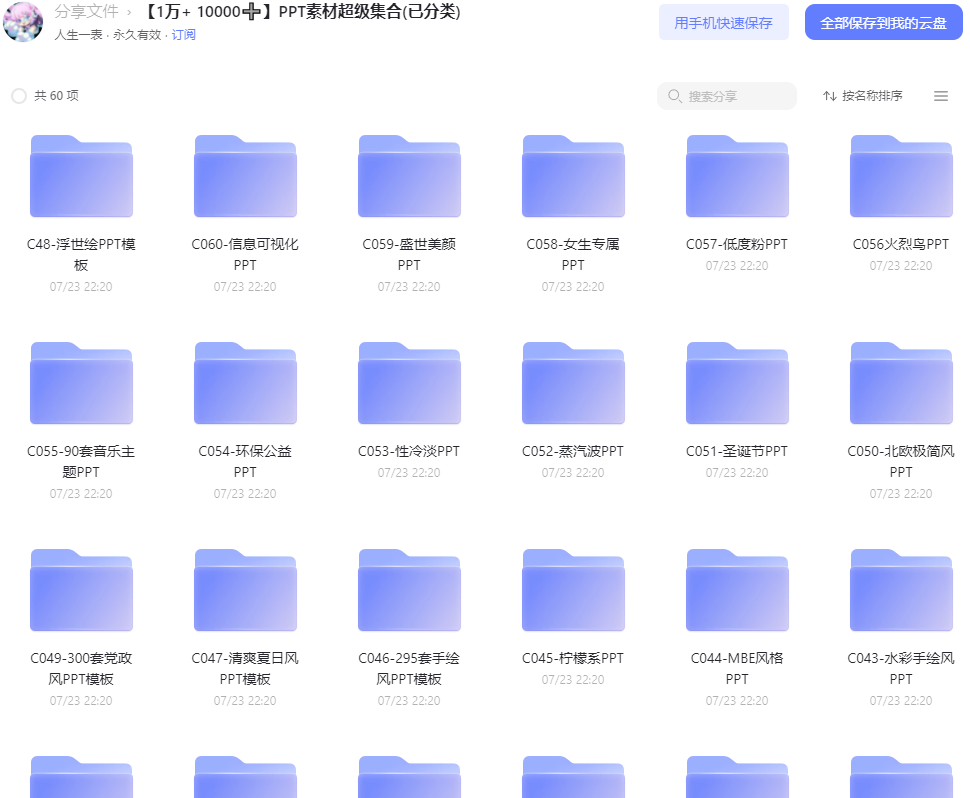Click the C051-圣诞节PPT folder name

[x=737, y=452]
